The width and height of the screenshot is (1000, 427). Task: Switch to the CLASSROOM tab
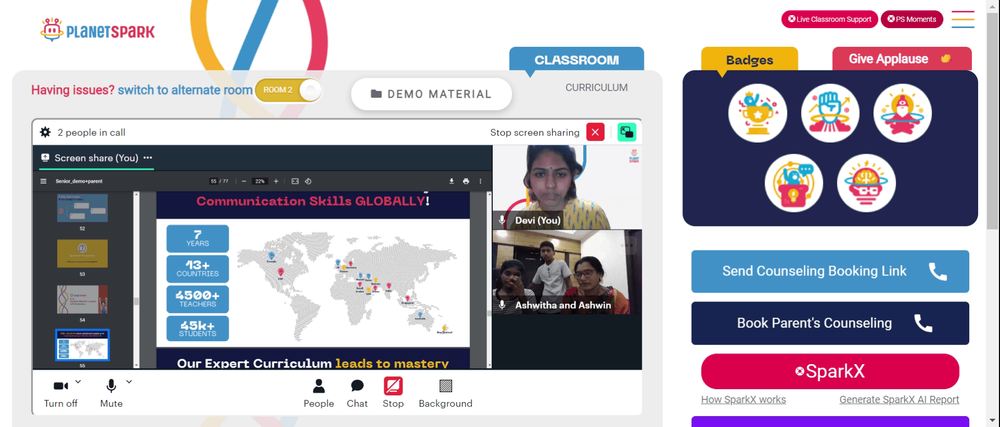pos(577,60)
